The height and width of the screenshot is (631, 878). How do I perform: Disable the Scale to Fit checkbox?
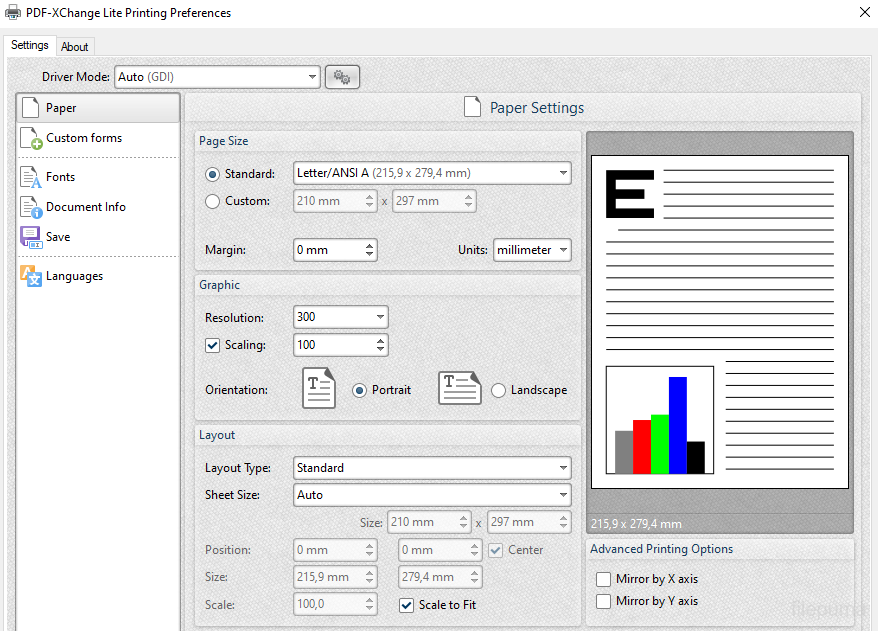click(x=406, y=605)
